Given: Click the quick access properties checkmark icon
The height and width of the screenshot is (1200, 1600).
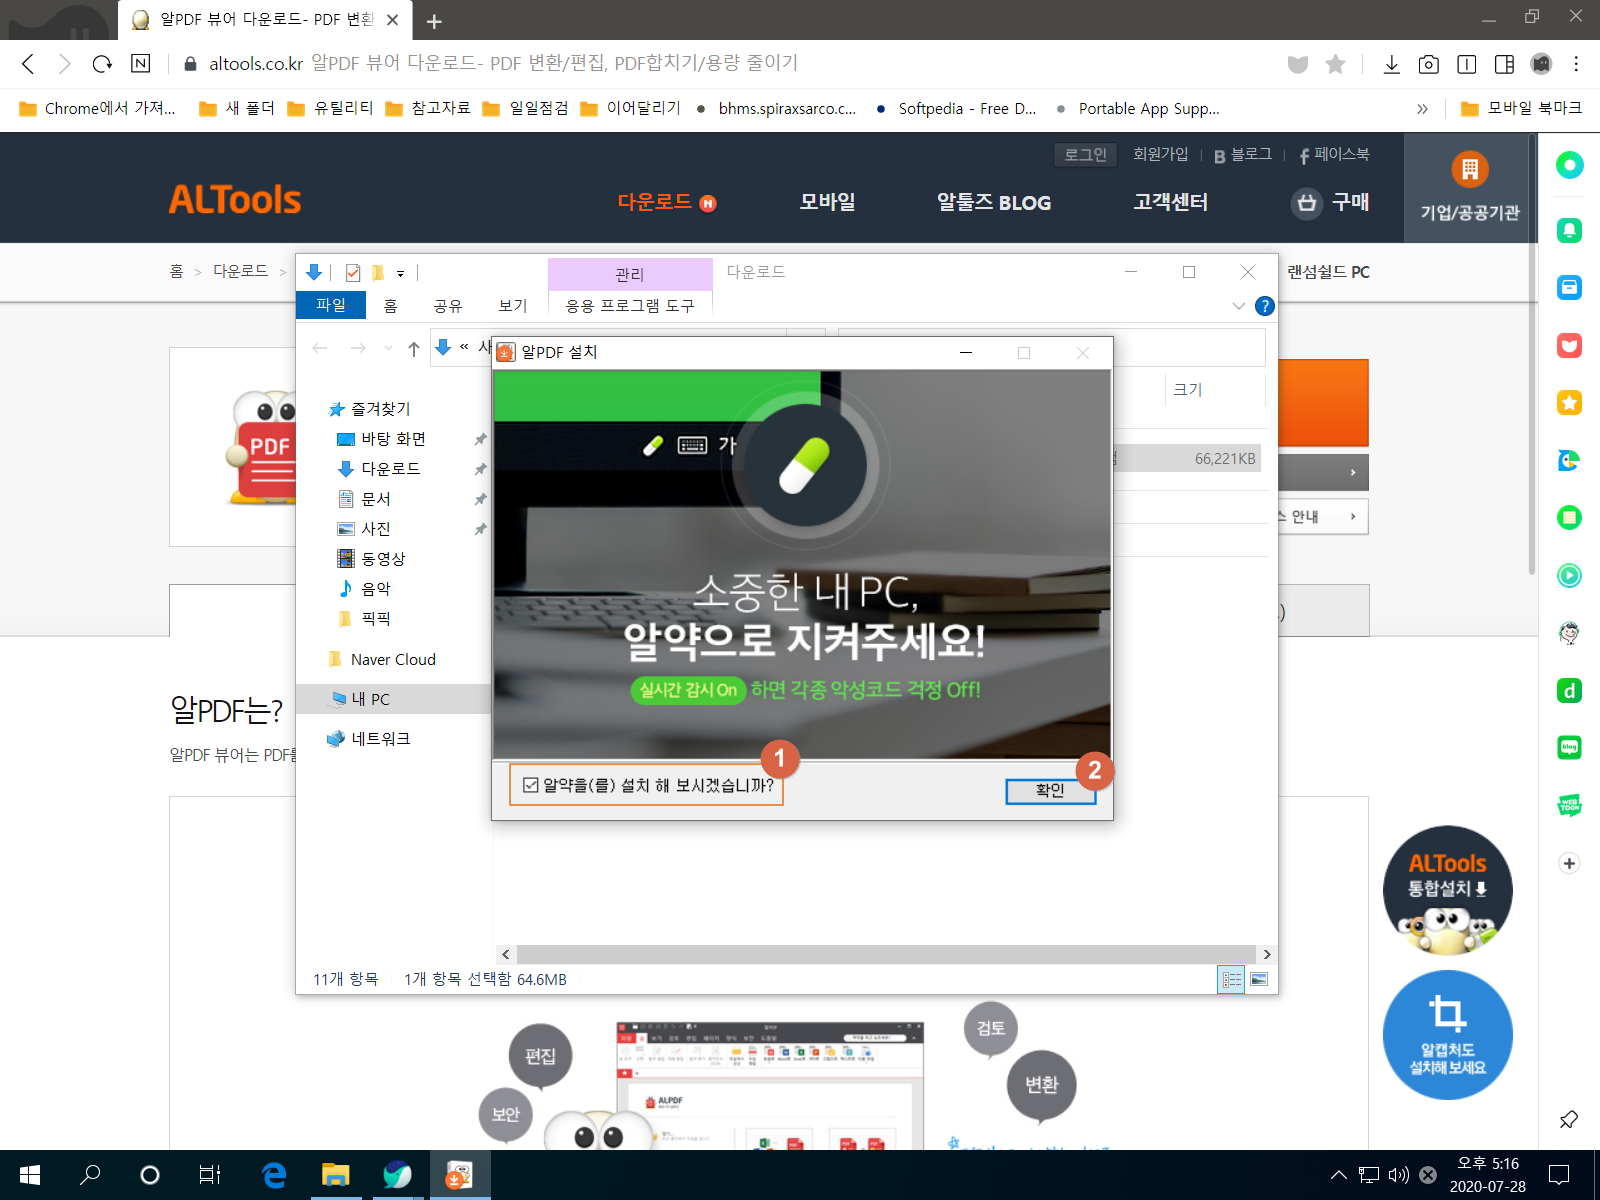Looking at the screenshot, I should [x=353, y=273].
